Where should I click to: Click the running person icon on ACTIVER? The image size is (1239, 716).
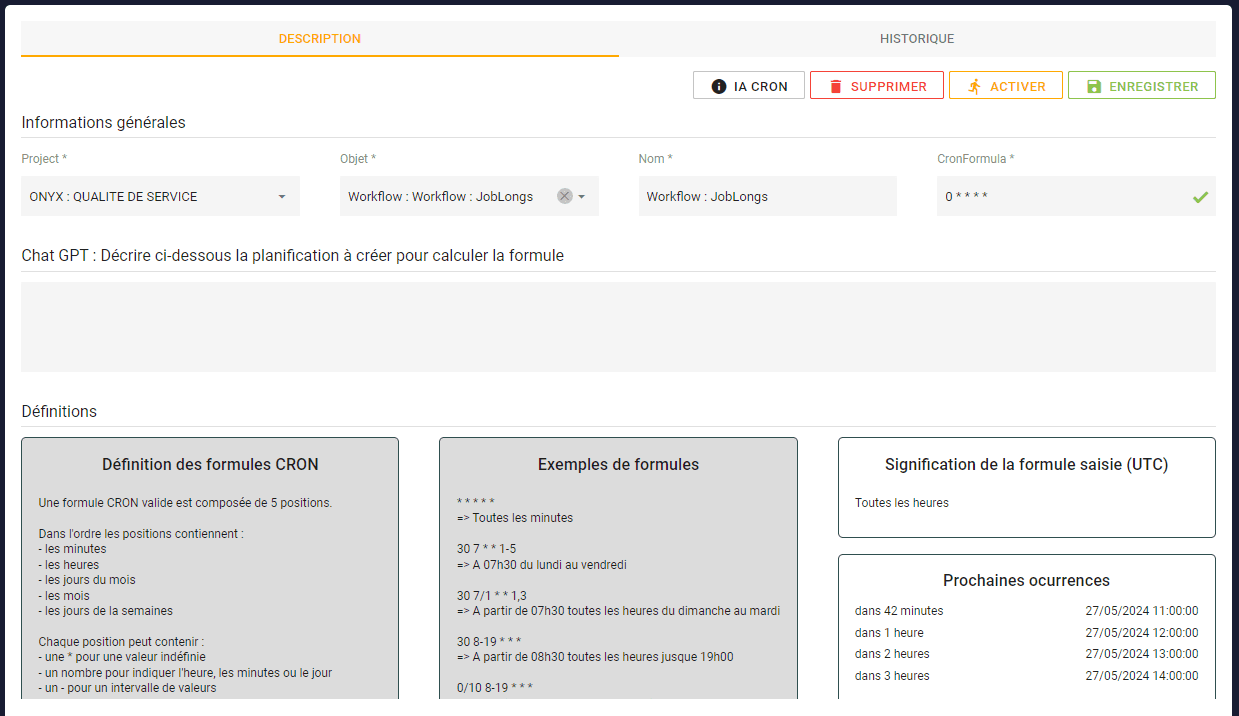[975, 87]
